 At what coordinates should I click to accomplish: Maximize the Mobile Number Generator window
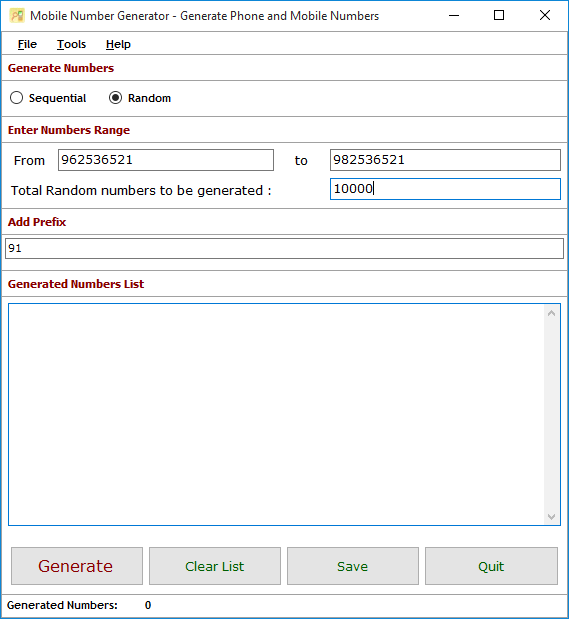pyautogui.click(x=499, y=16)
